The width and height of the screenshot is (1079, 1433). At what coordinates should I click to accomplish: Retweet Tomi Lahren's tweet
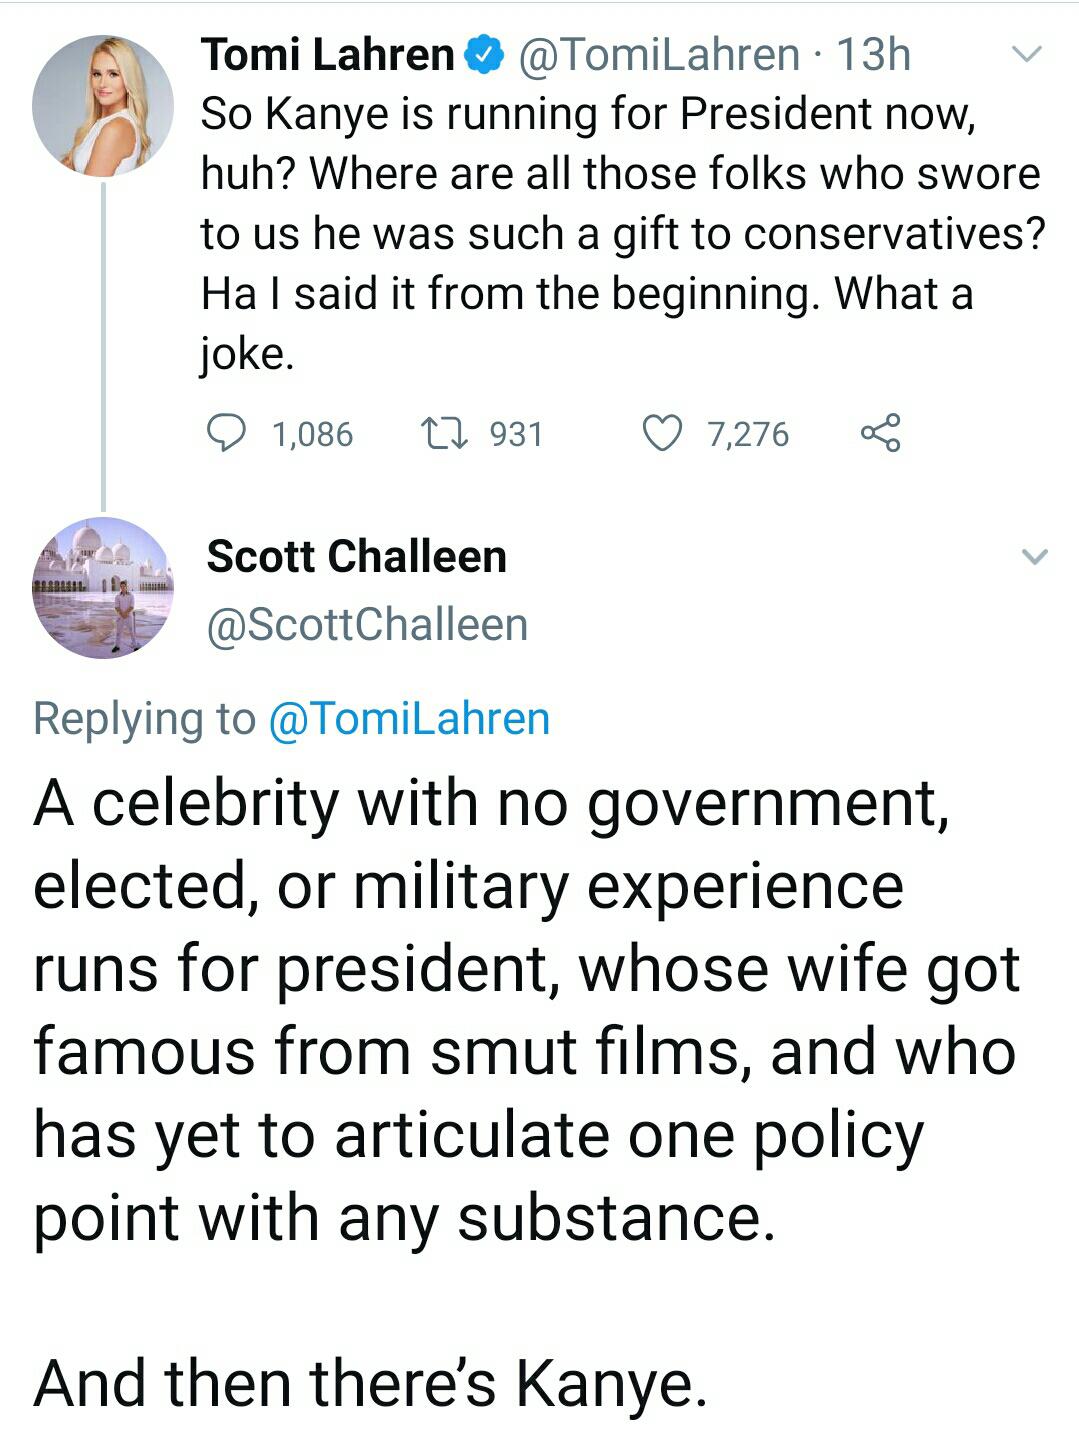click(x=442, y=434)
